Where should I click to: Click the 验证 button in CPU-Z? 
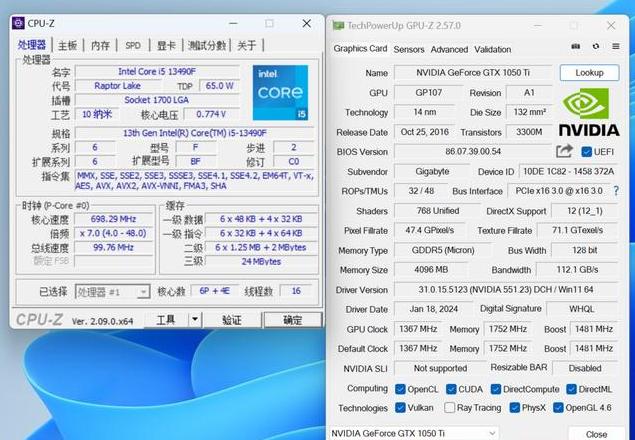point(232,320)
